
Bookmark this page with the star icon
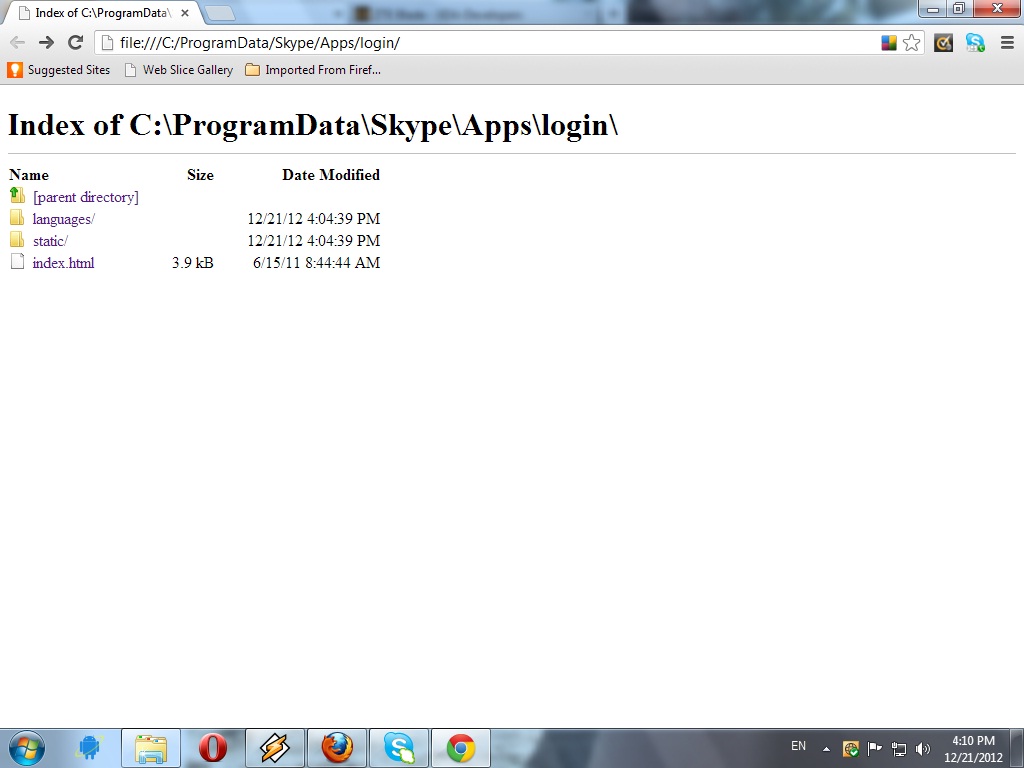[911, 43]
